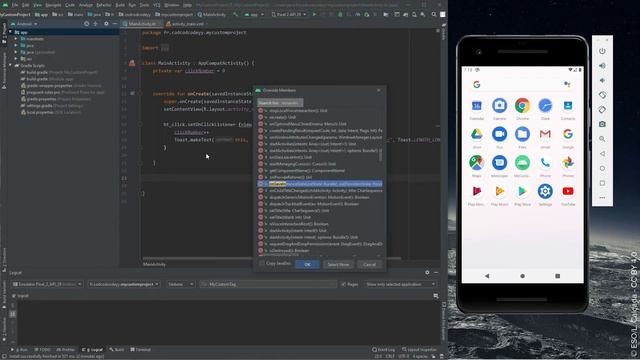Select the highlighted onCreate override row
Viewport: 640px width, 360px height.
coord(320,184)
